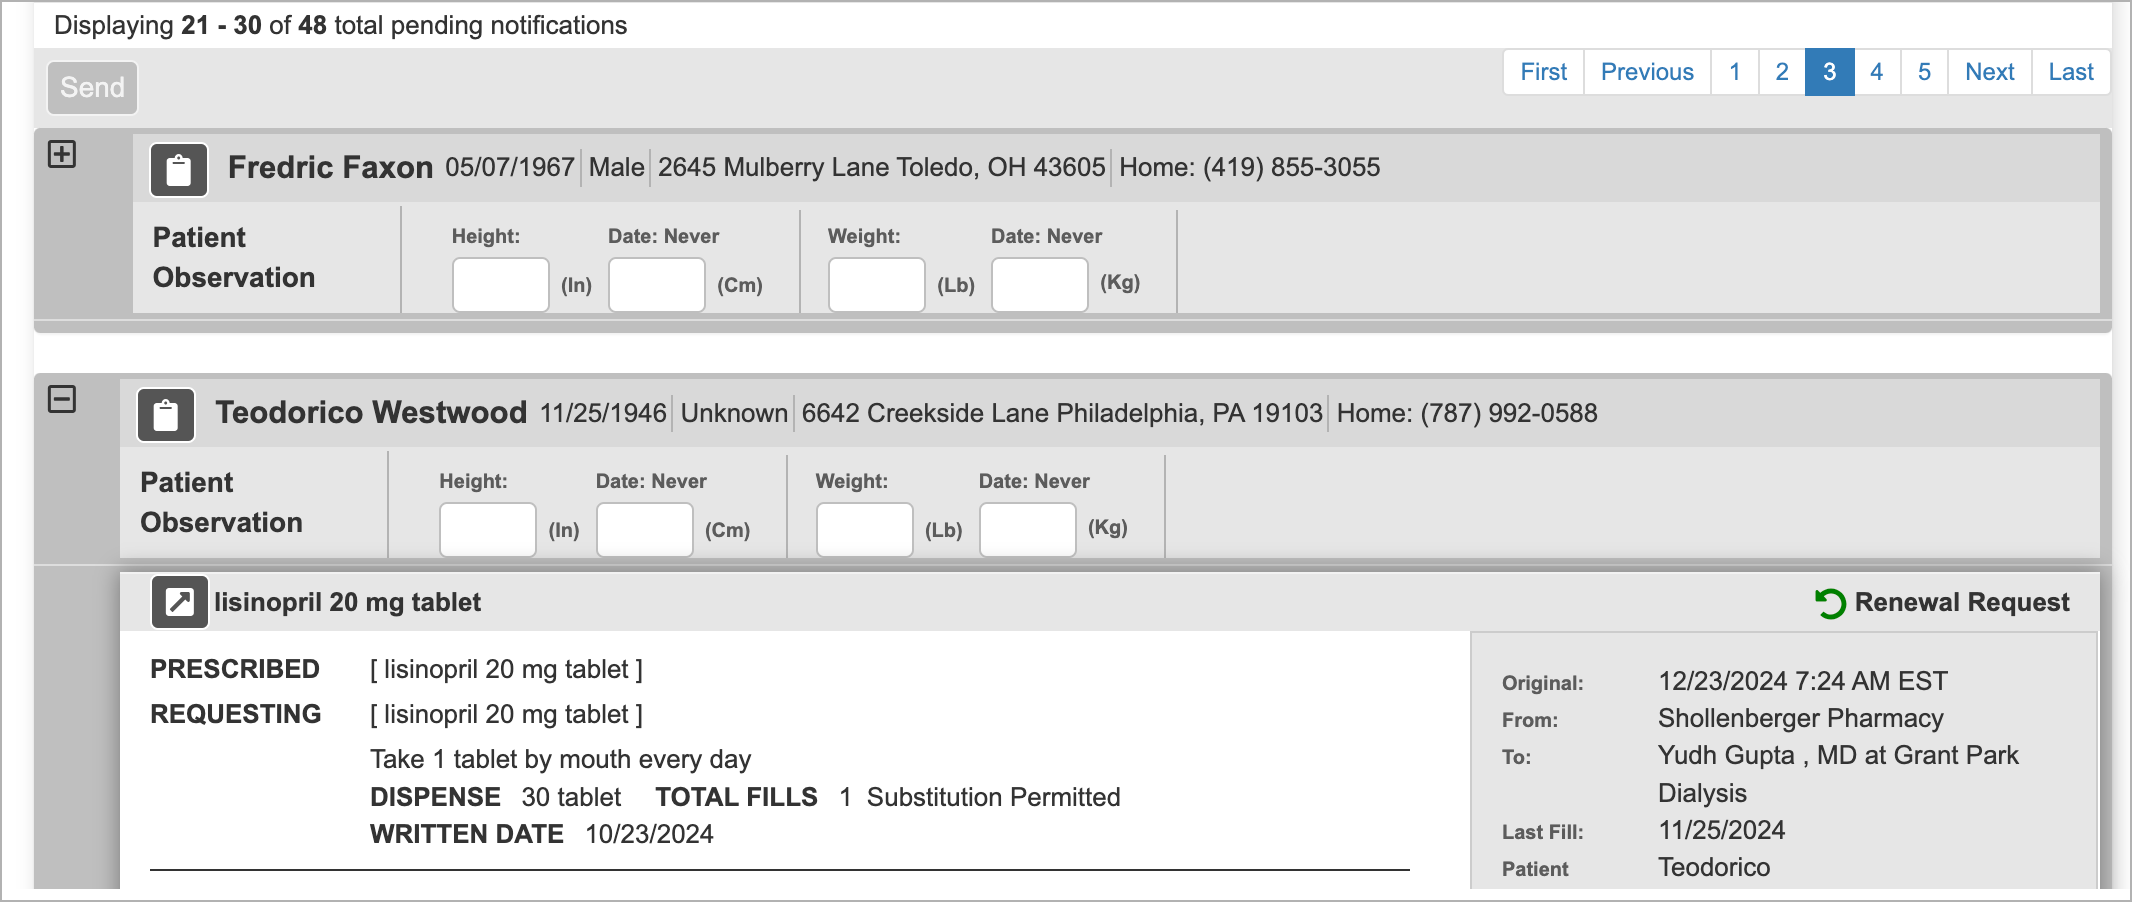Expand Fredric Faxon's notification row
Viewport: 2132px width, 902px height.
click(62, 154)
